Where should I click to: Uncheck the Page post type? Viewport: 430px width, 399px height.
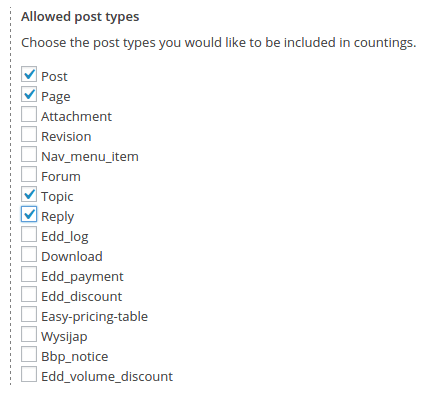(x=29, y=94)
